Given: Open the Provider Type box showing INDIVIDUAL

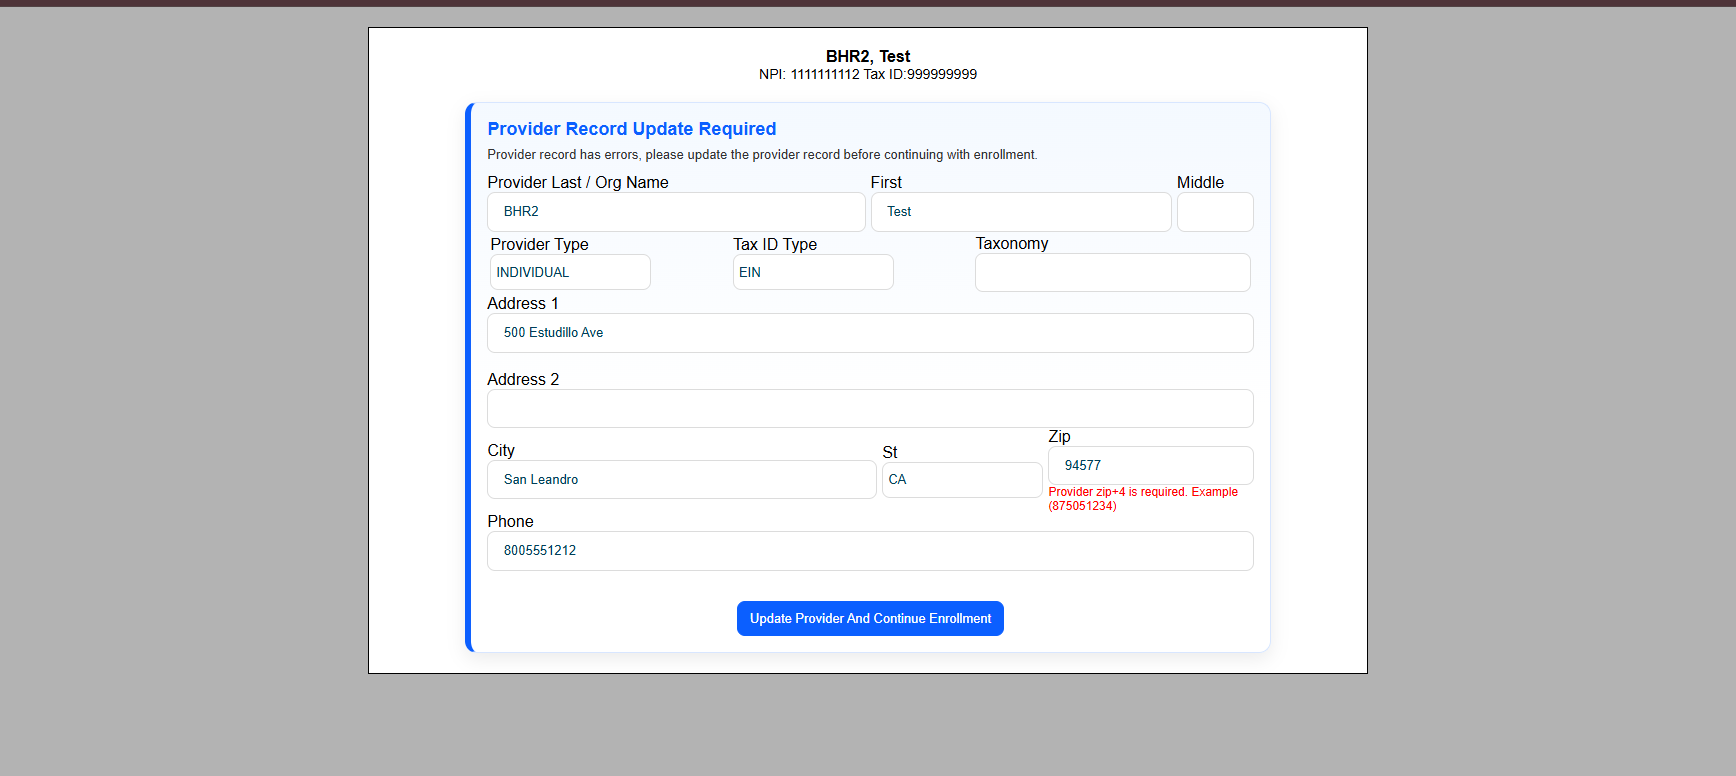Looking at the screenshot, I should [570, 272].
